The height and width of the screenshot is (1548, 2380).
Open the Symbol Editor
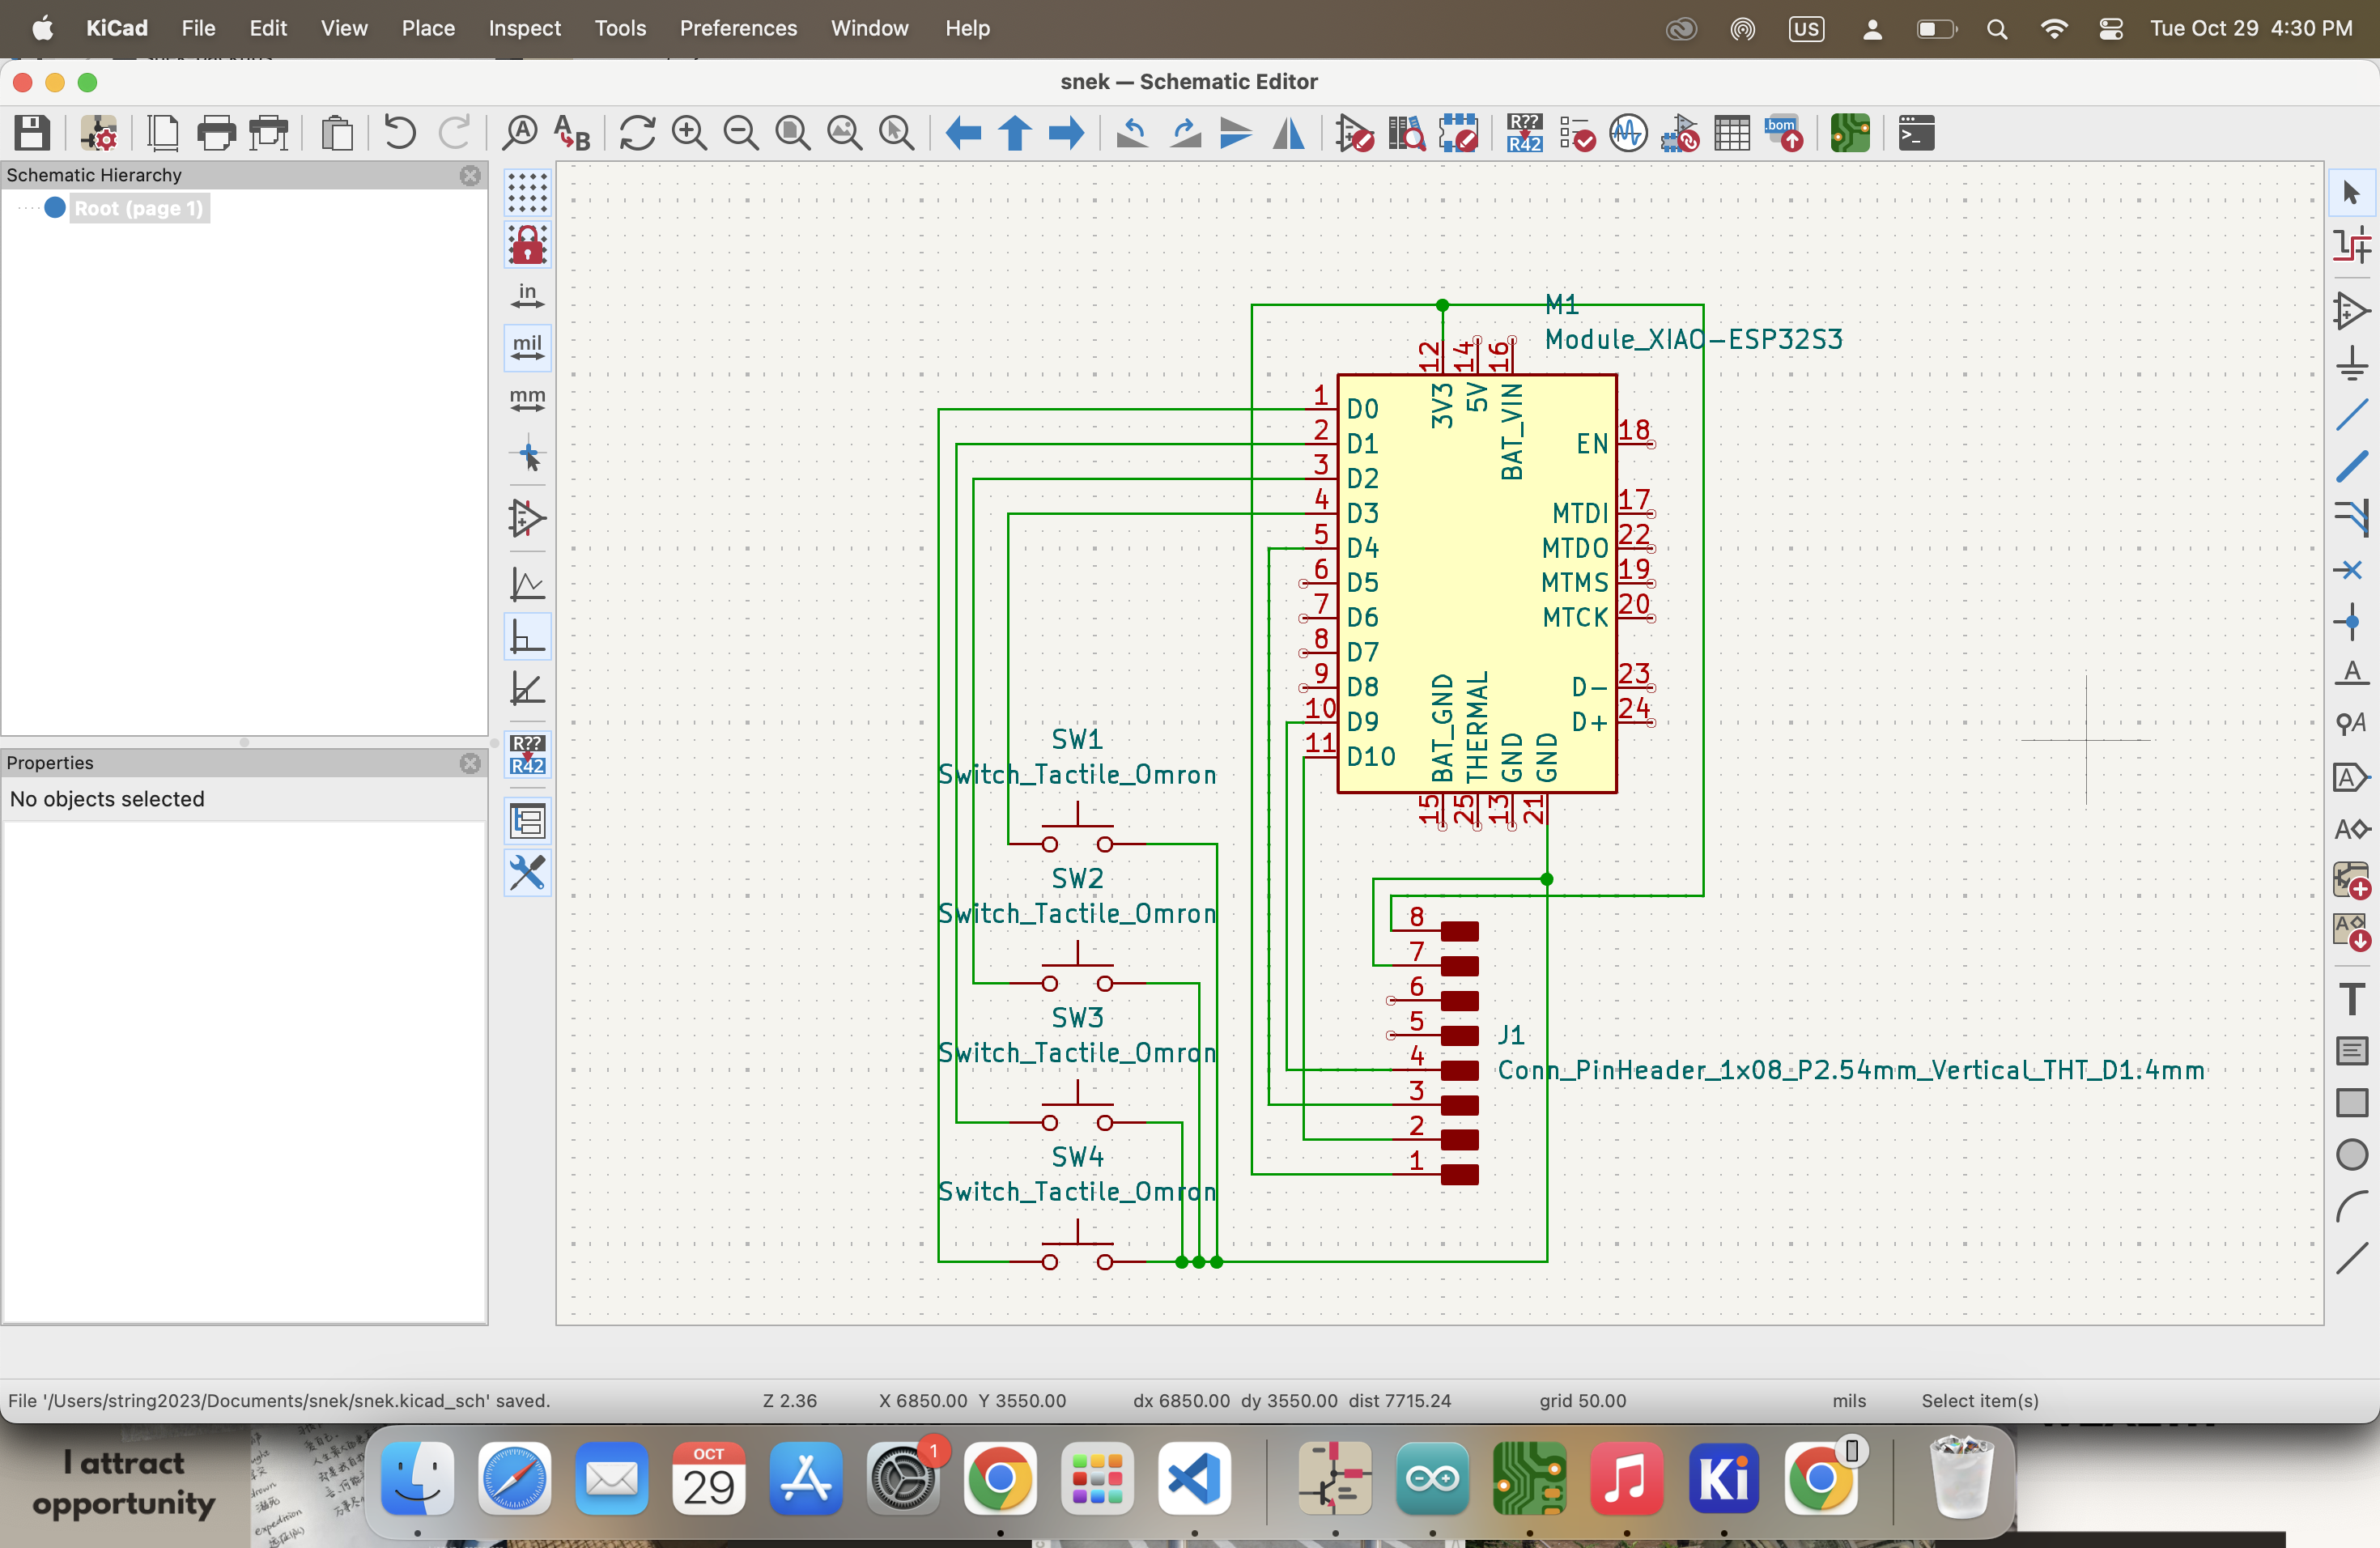coord(1354,133)
